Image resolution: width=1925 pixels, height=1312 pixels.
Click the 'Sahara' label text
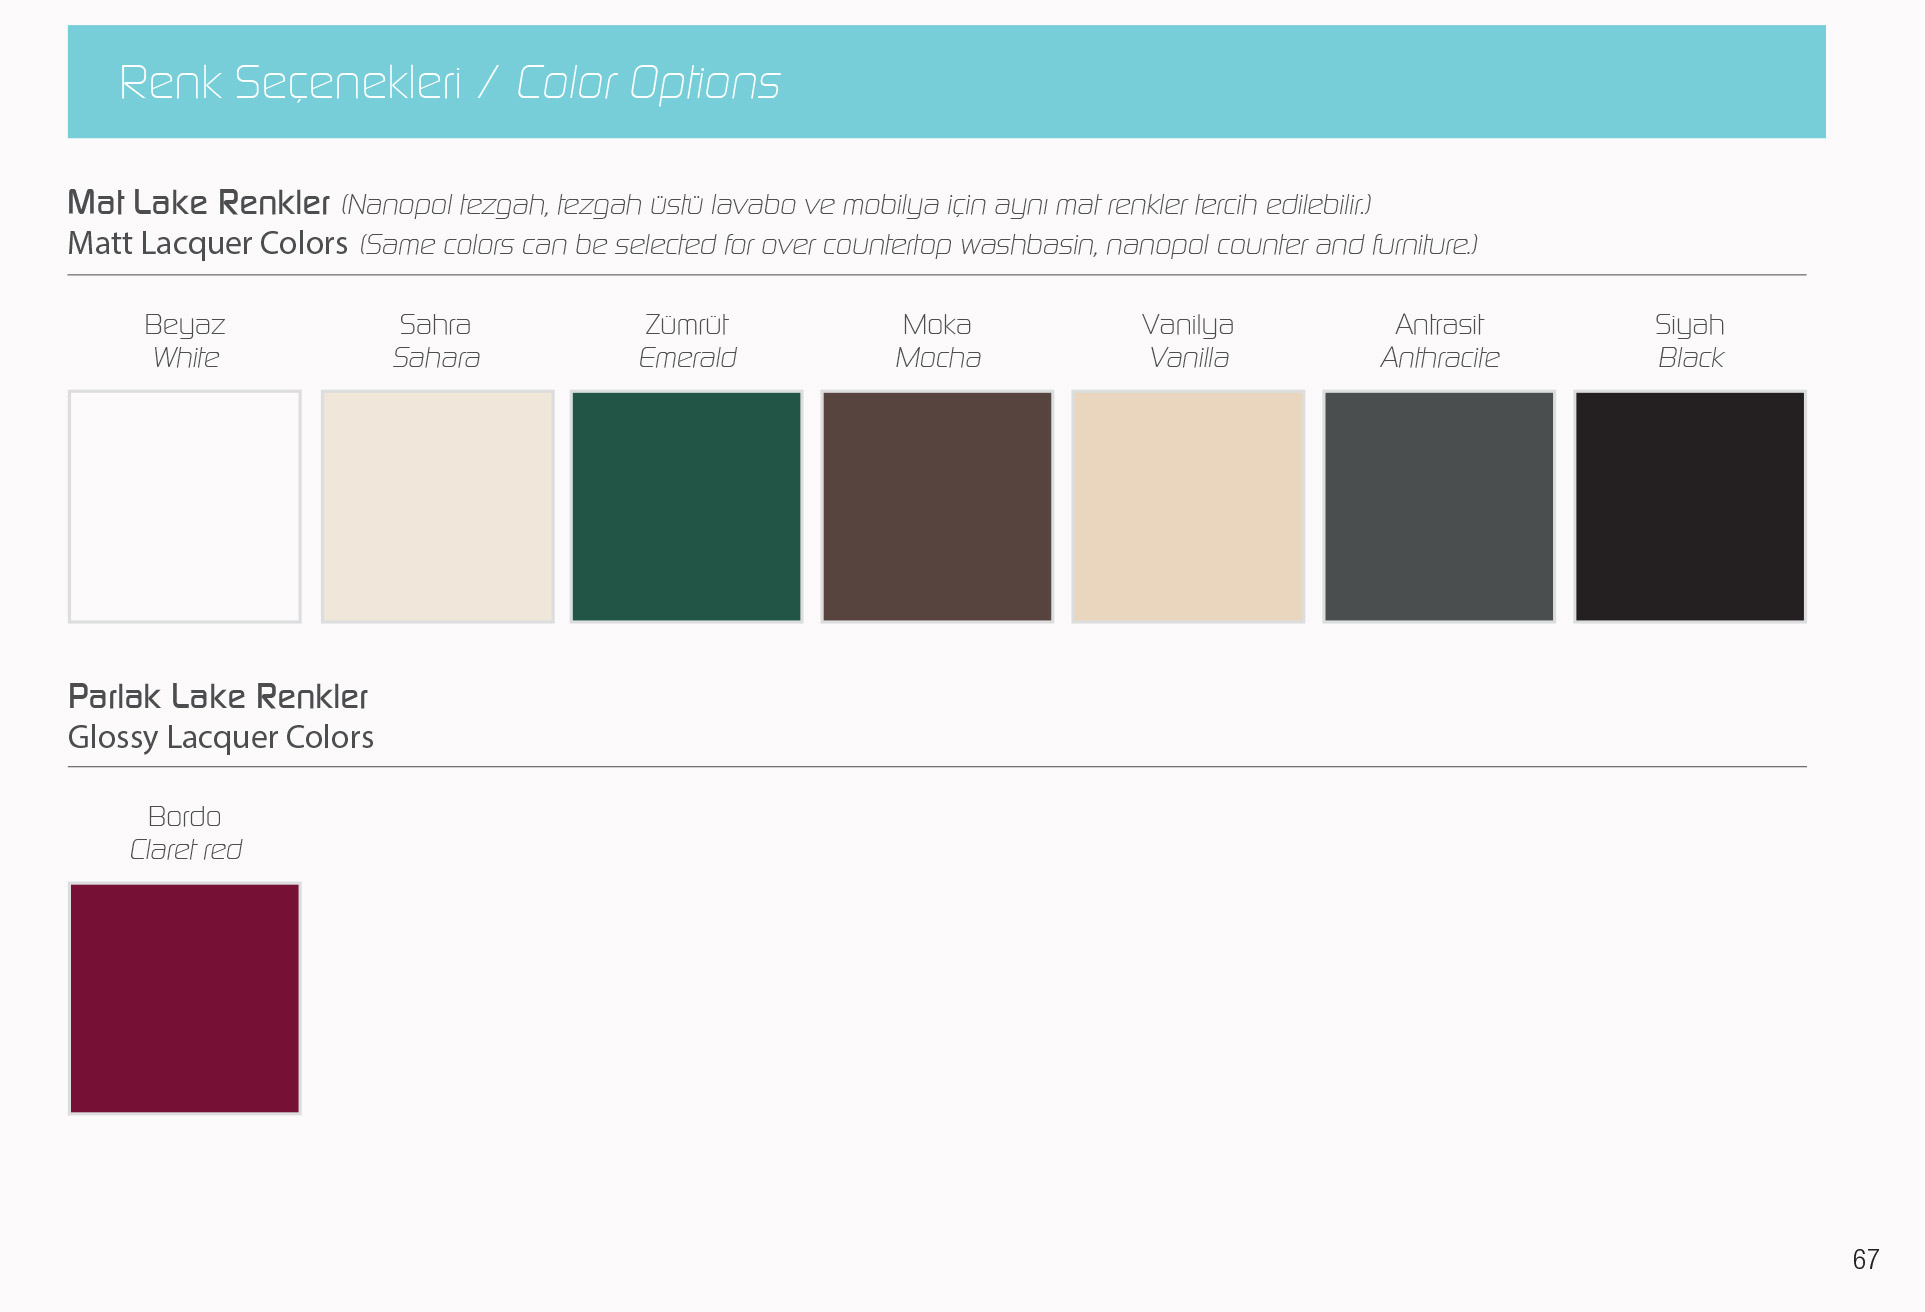pyautogui.click(x=437, y=357)
